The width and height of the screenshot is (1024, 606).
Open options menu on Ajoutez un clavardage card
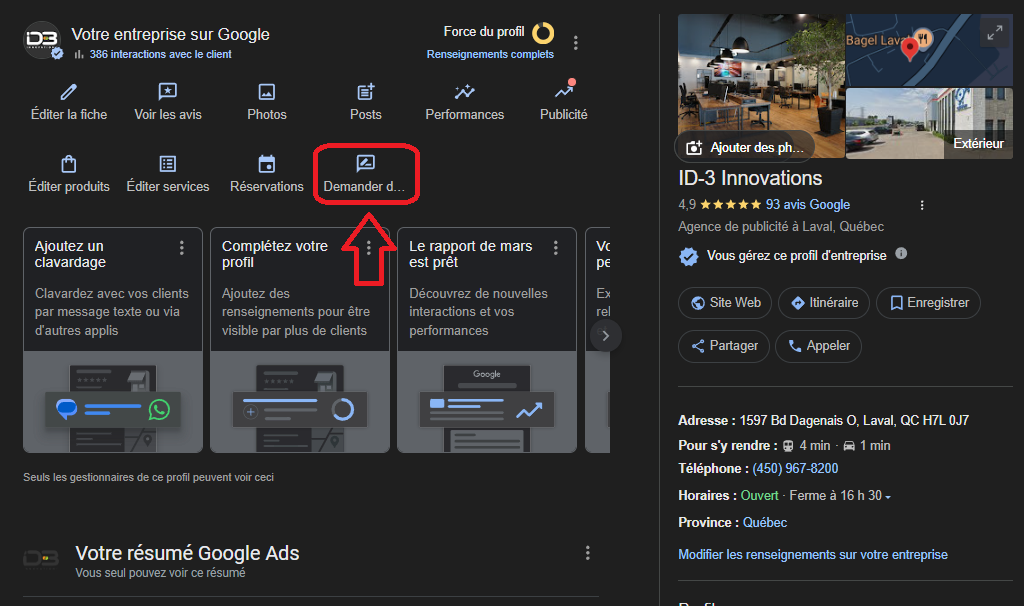(181, 248)
